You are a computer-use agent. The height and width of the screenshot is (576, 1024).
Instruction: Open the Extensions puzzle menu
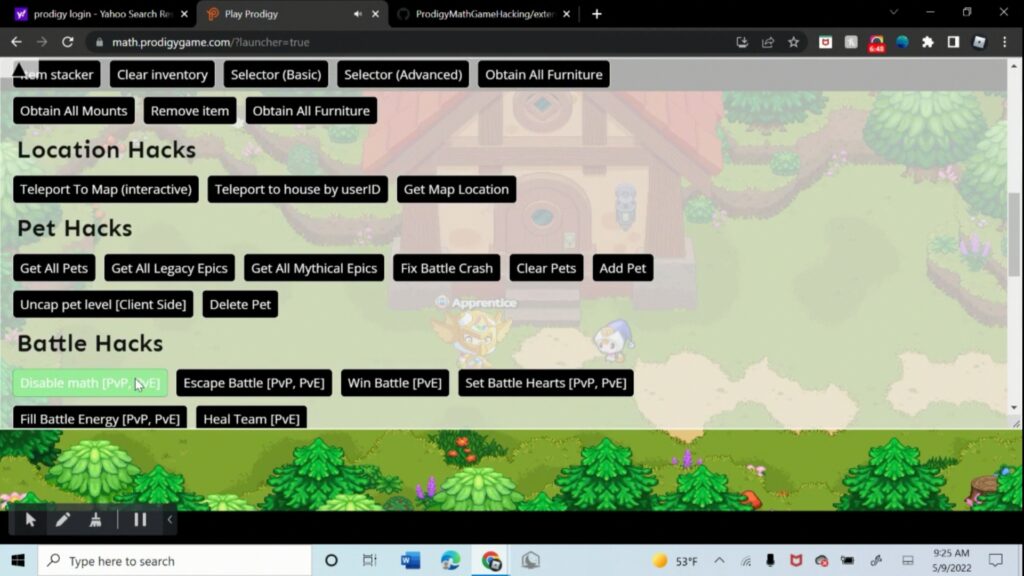(x=928, y=42)
